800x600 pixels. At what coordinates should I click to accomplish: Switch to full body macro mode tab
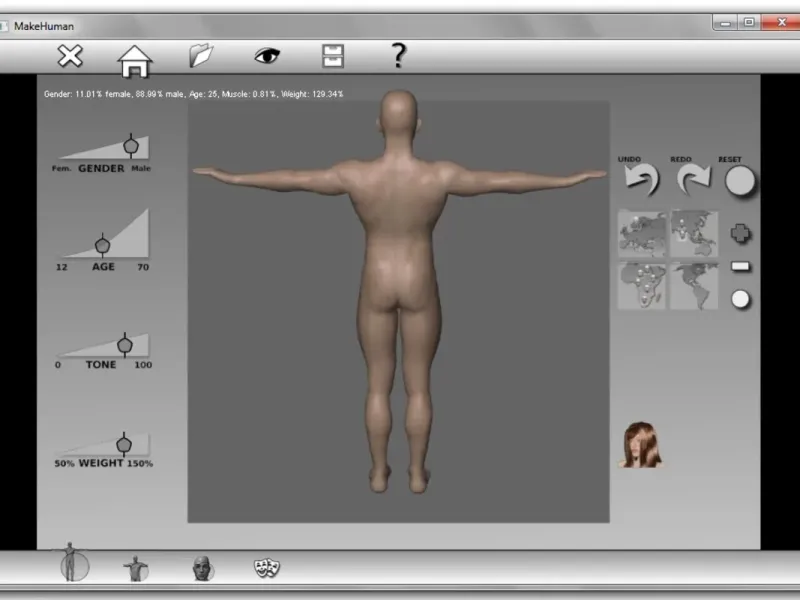71,563
